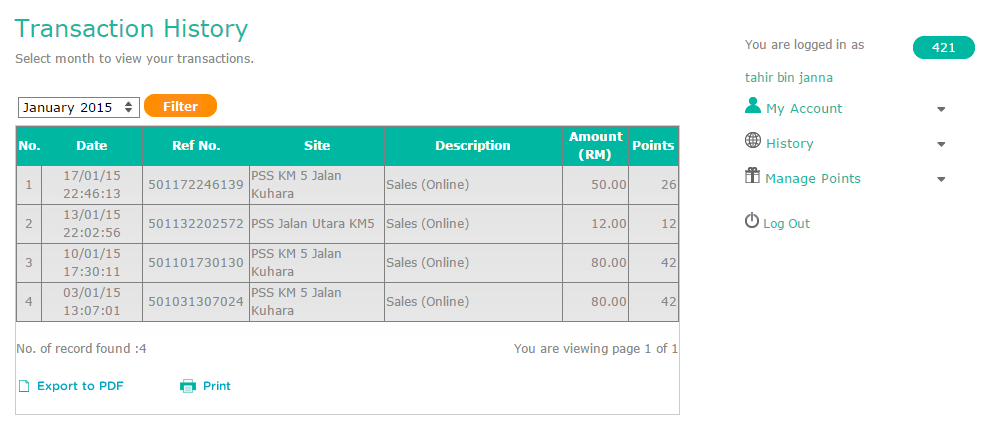Click the Manage Points gift icon
984x429 pixels.
tap(752, 176)
